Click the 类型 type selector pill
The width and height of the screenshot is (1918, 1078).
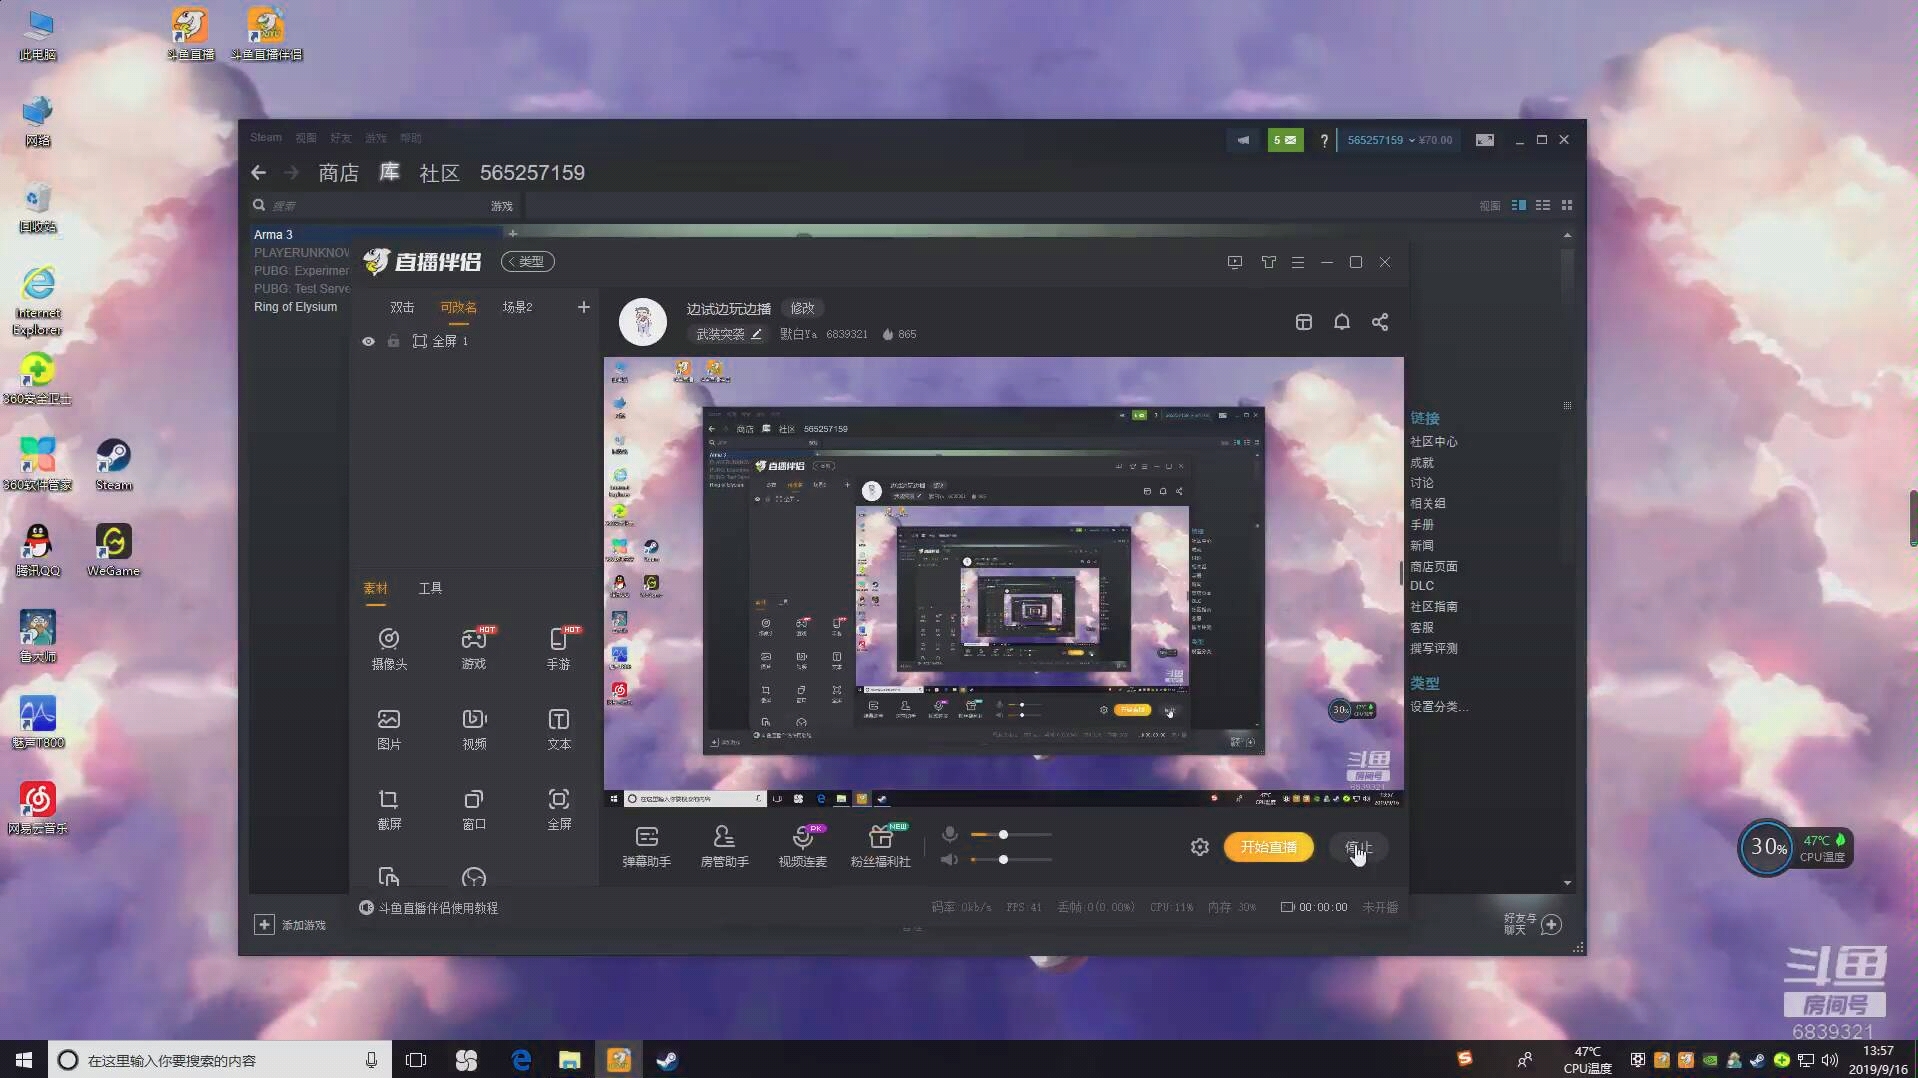pos(528,262)
